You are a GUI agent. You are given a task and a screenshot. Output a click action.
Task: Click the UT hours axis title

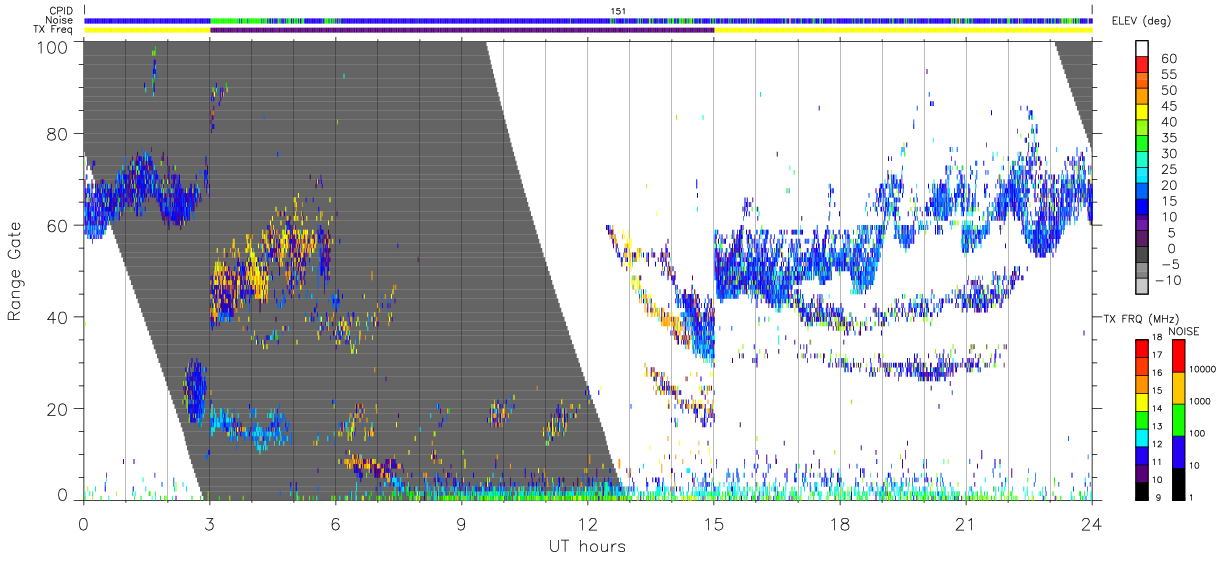point(587,546)
